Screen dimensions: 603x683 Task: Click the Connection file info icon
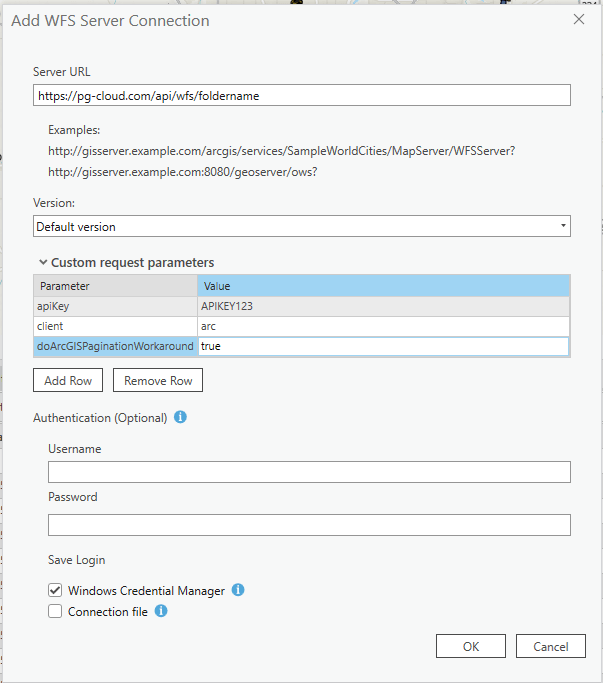click(161, 611)
